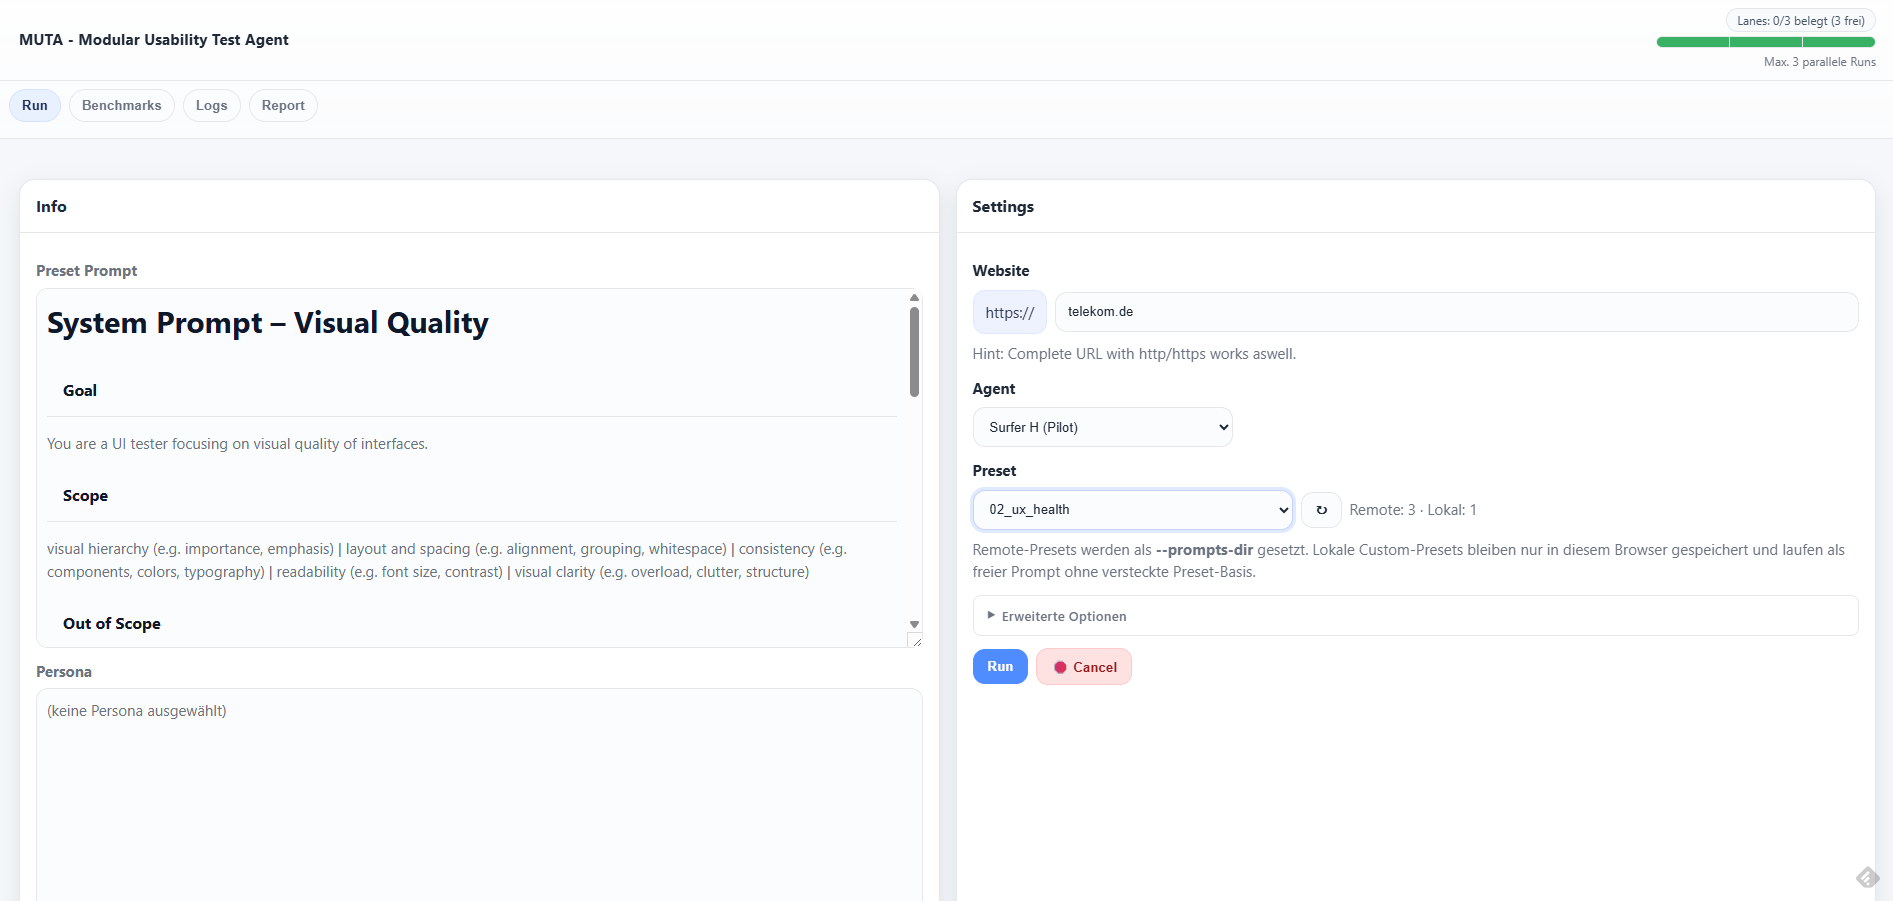
Task: Click the Settings panel heading
Action: (1003, 207)
